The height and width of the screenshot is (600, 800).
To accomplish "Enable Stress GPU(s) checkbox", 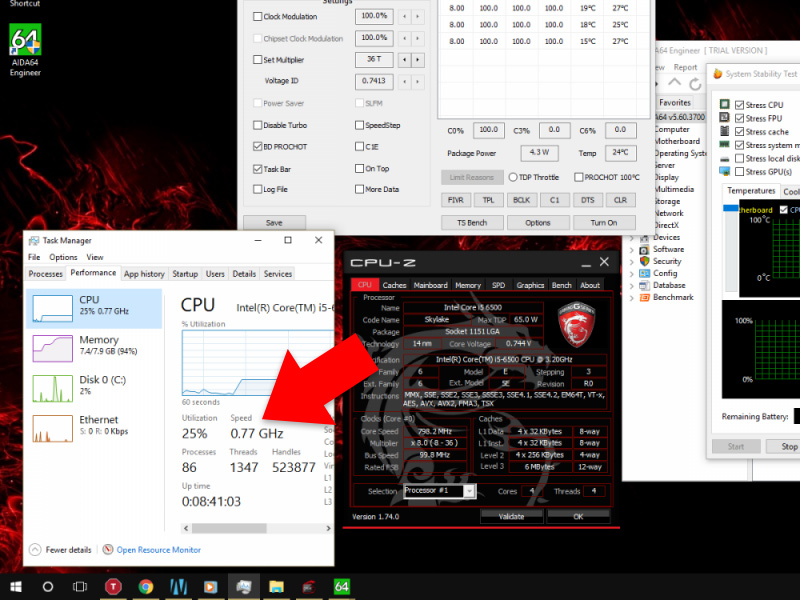I will click(x=739, y=171).
